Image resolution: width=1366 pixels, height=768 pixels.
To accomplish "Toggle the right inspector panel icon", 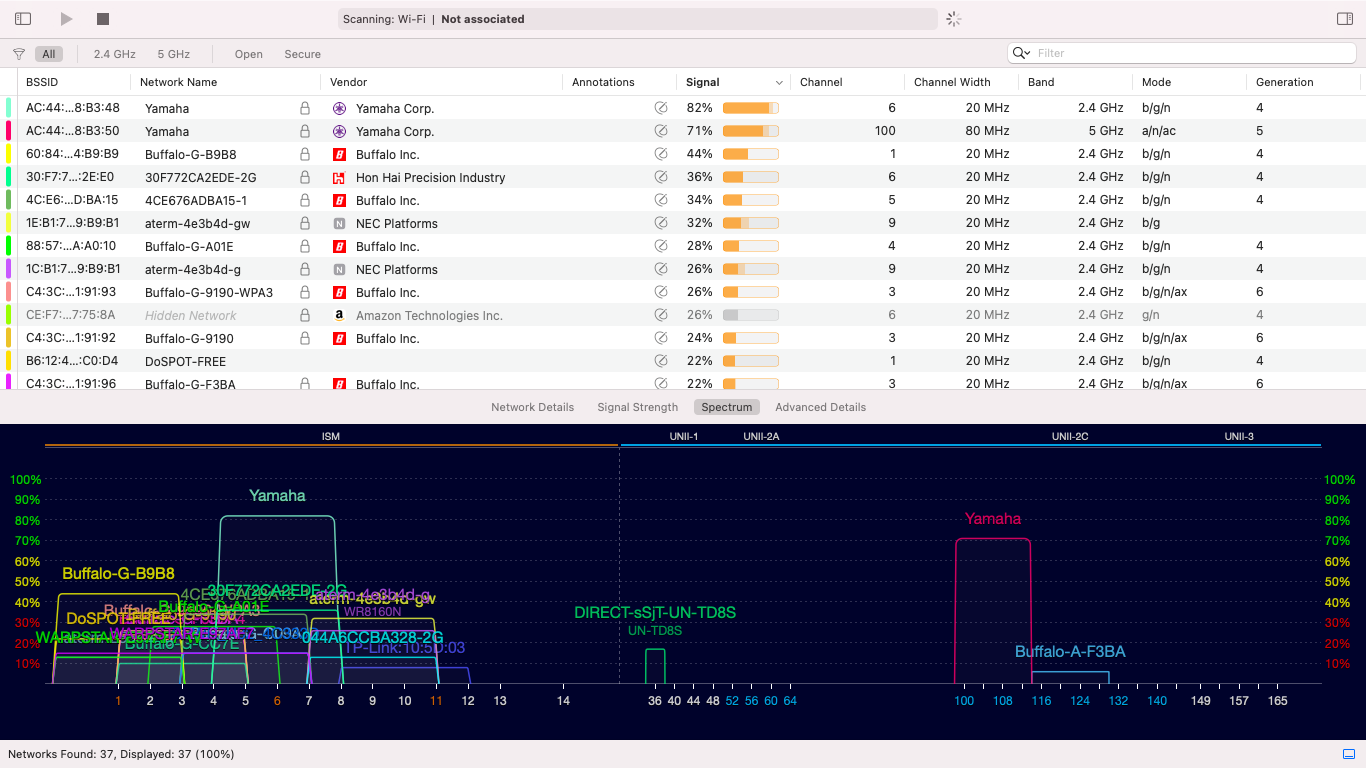I will pyautogui.click(x=1344, y=19).
